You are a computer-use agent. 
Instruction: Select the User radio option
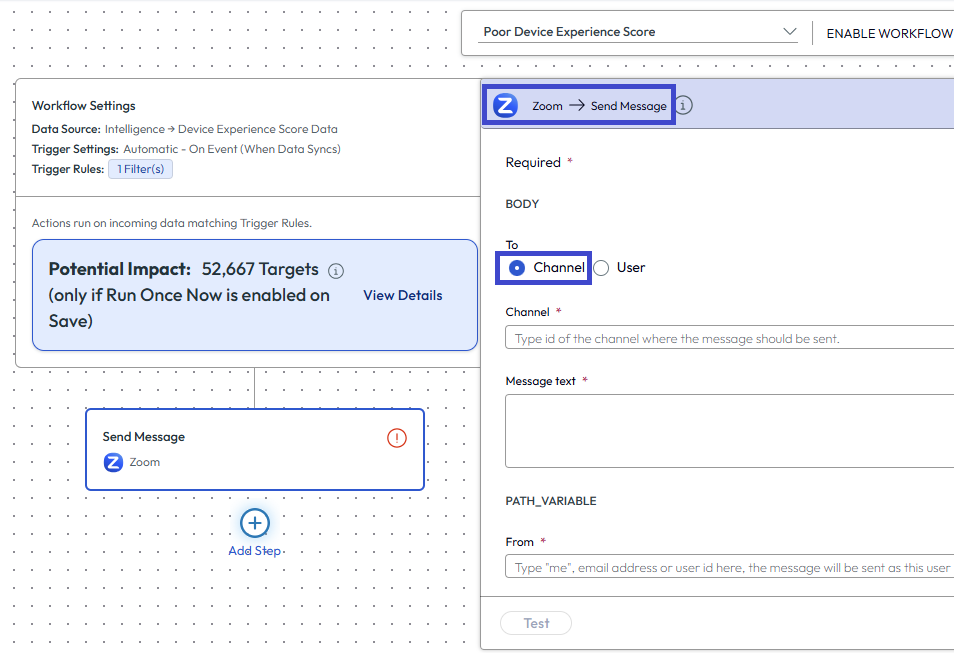pyautogui.click(x=601, y=268)
